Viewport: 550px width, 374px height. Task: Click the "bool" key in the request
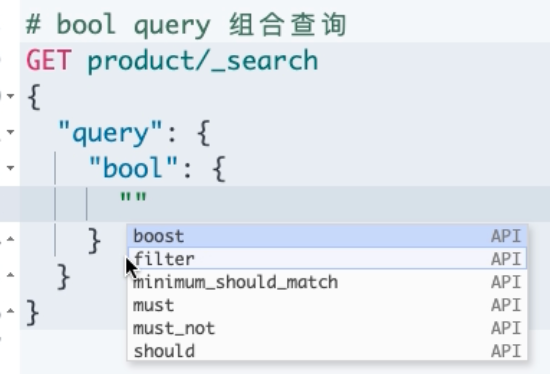[133, 168]
